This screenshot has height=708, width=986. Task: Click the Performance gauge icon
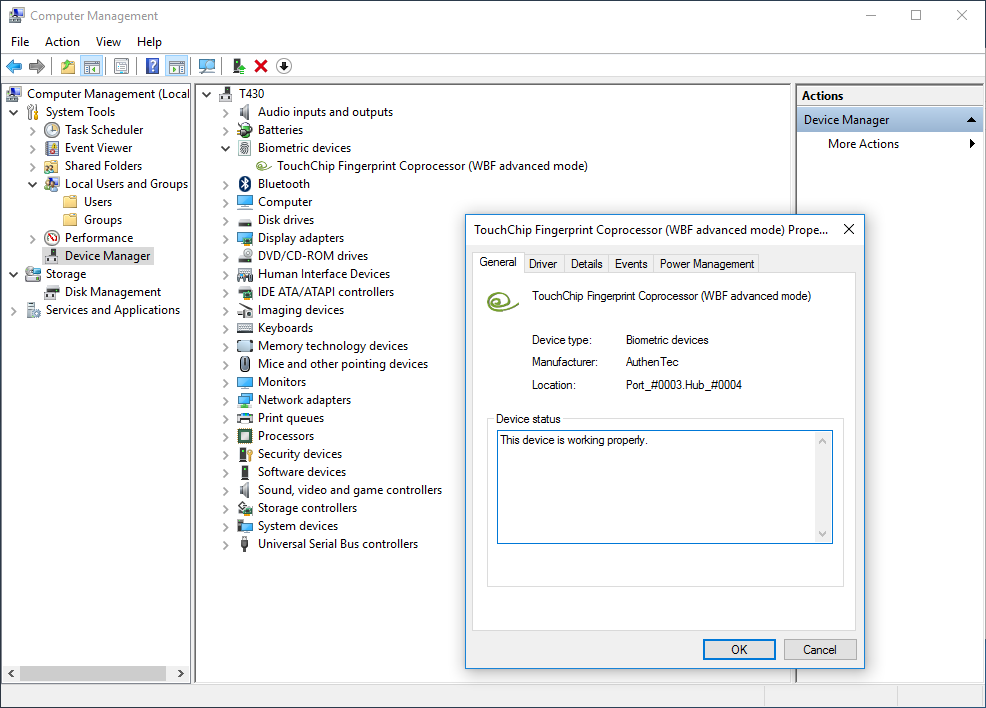[x=52, y=238]
